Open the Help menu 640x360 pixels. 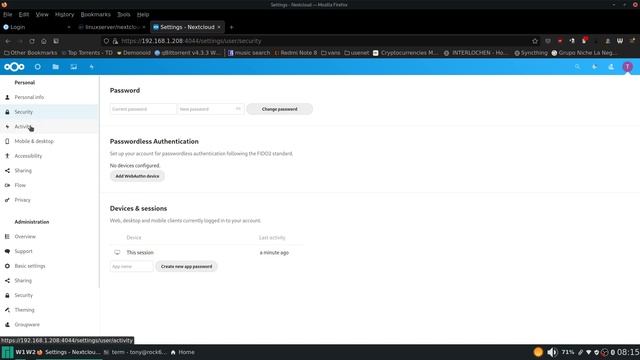click(143, 14)
